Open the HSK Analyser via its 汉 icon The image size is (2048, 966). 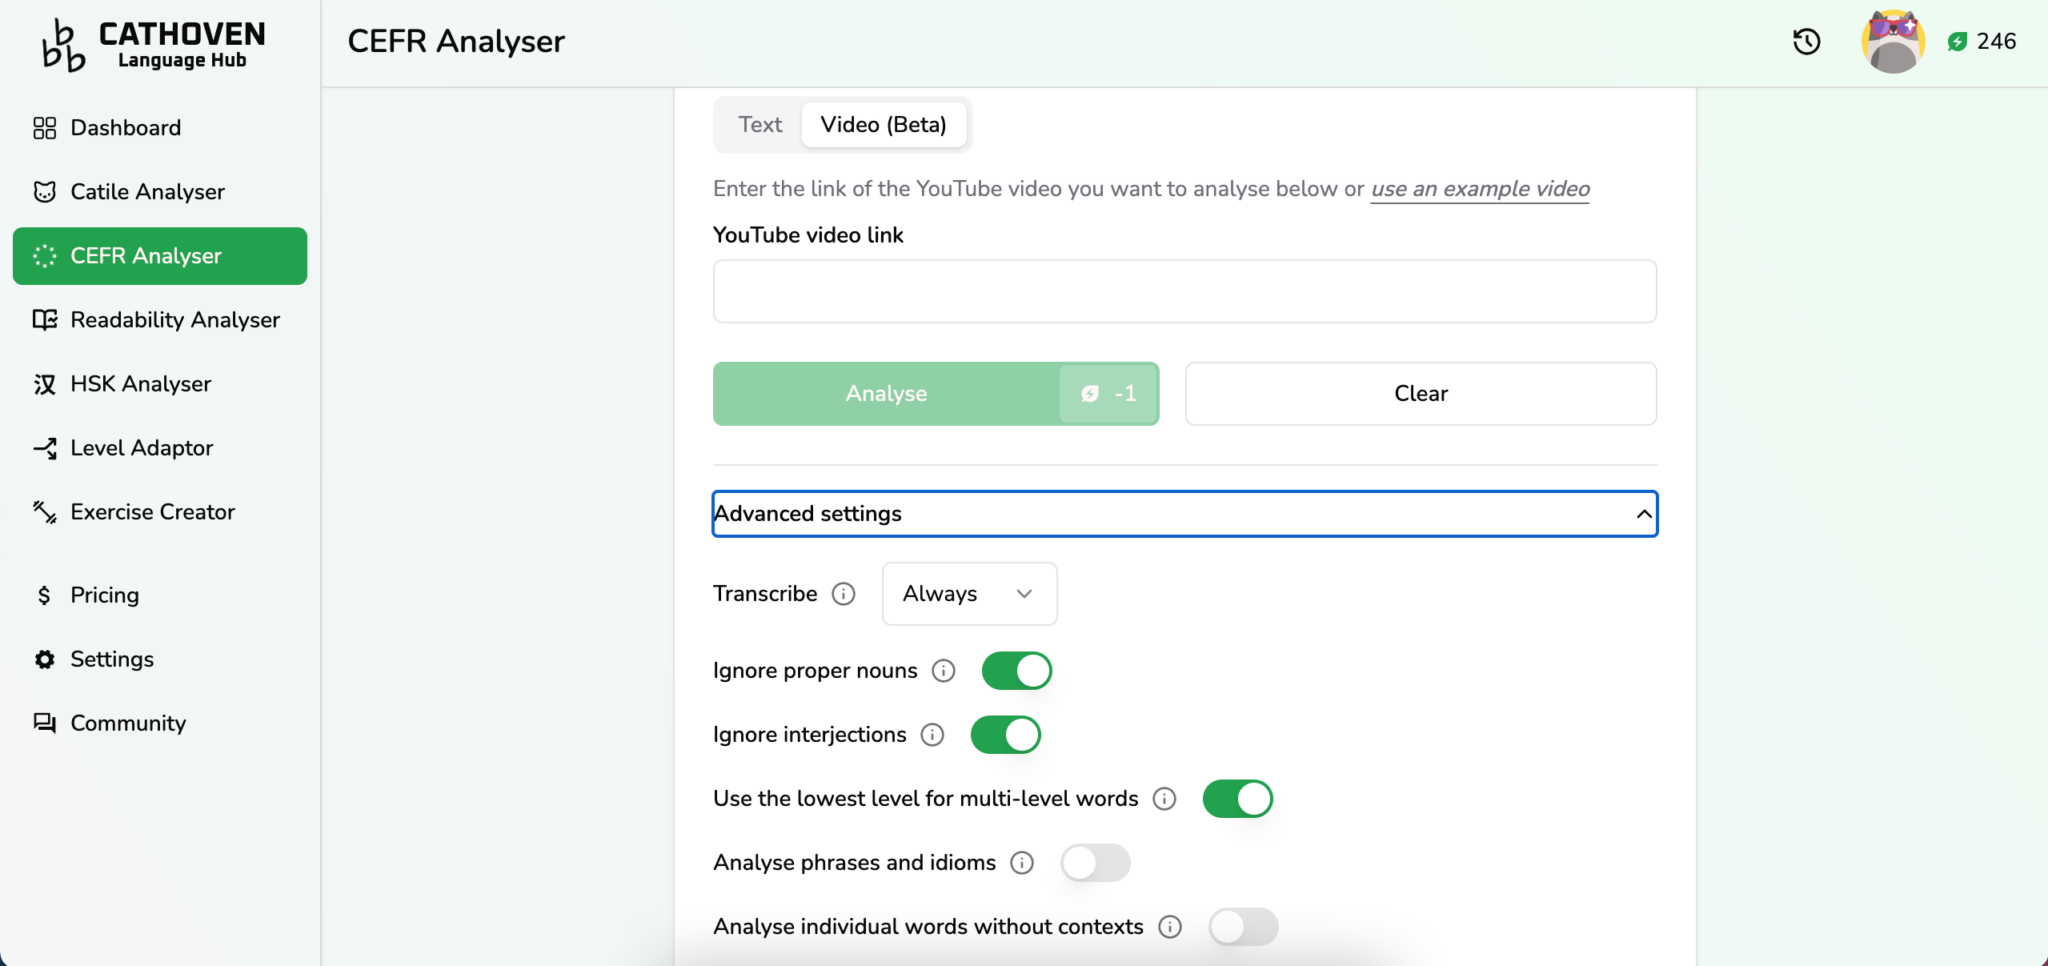(x=44, y=383)
